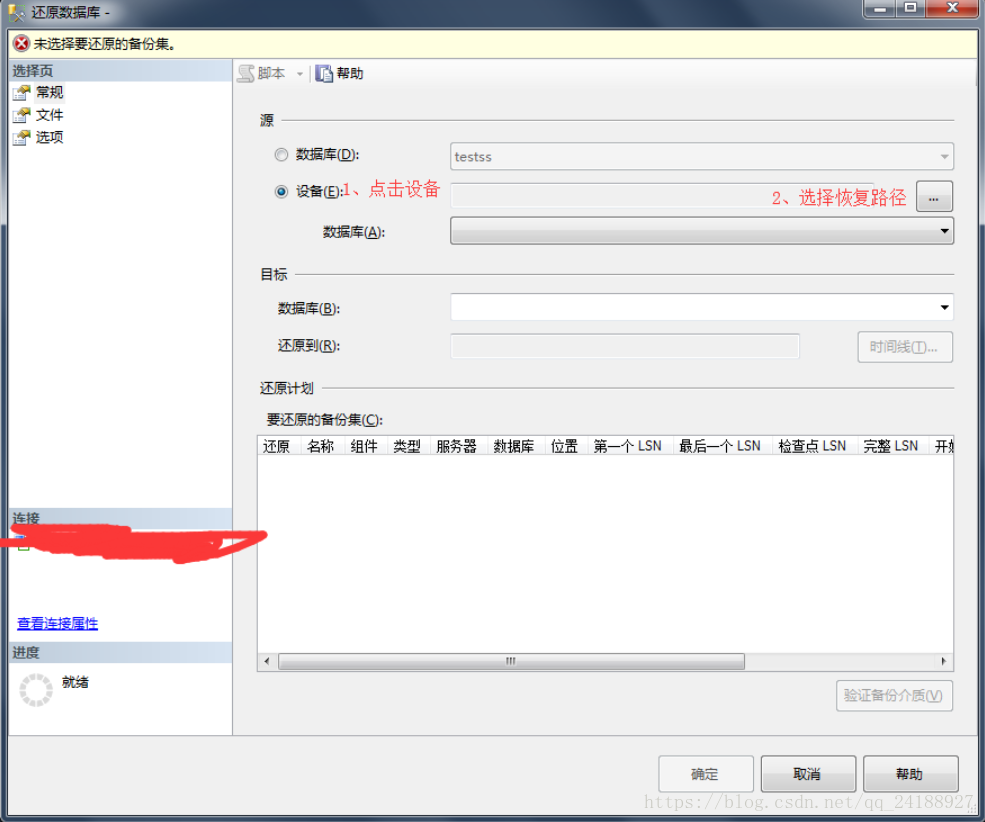Screen dimensions: 985x822
Task: Click the horizontal scrollbar thumb of backup sets
Action: tap(511, 661)
